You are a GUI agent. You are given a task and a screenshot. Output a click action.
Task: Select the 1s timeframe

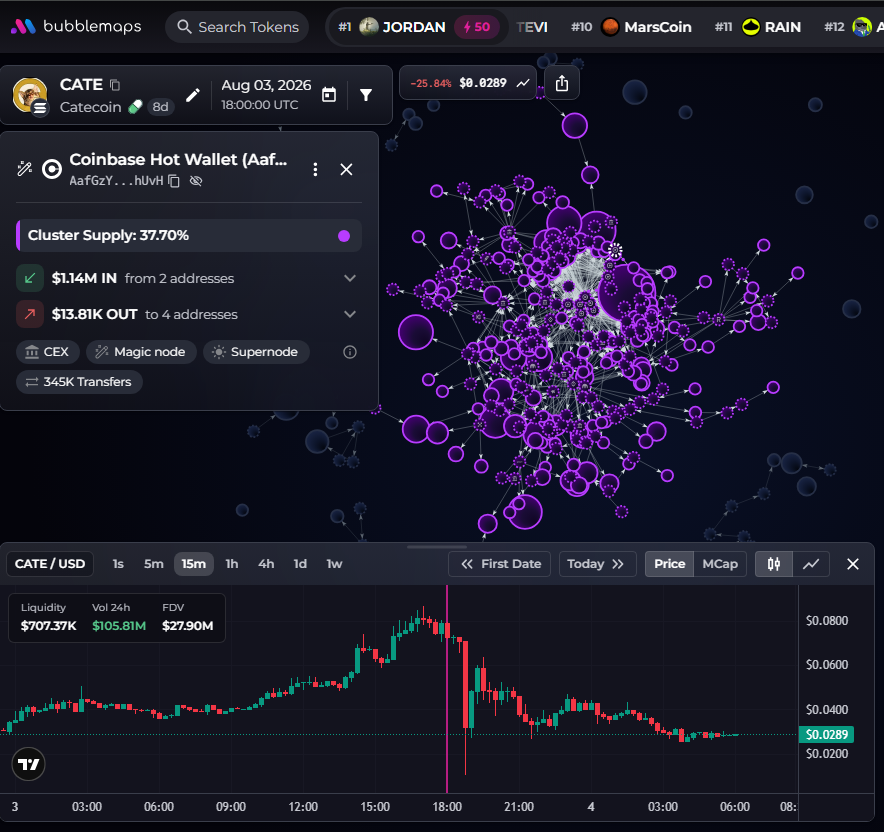(118, 564)
